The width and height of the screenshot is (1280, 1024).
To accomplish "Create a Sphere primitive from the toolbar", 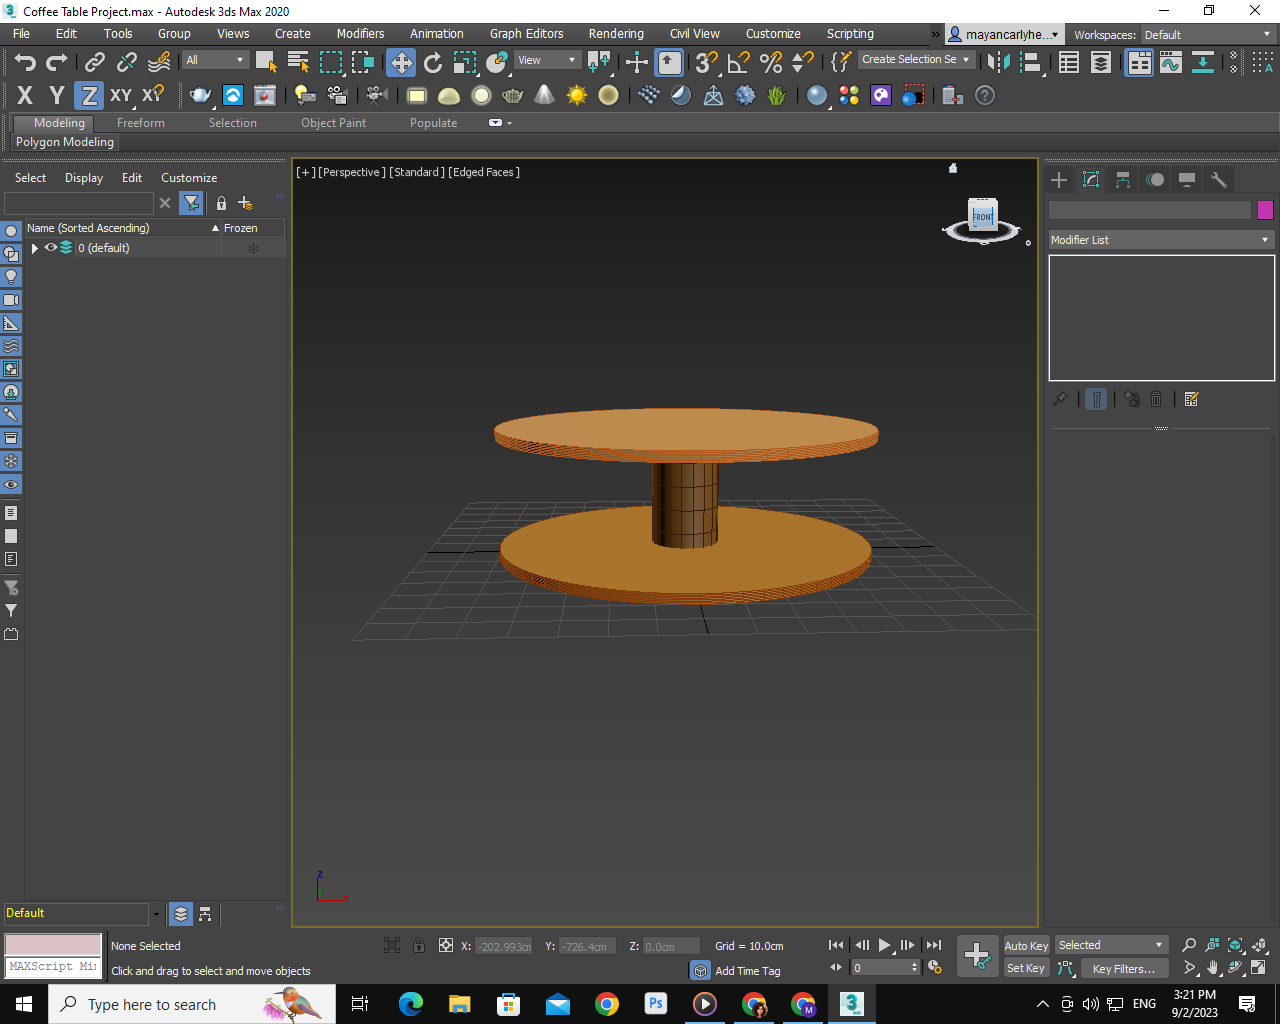I will 481,95.
